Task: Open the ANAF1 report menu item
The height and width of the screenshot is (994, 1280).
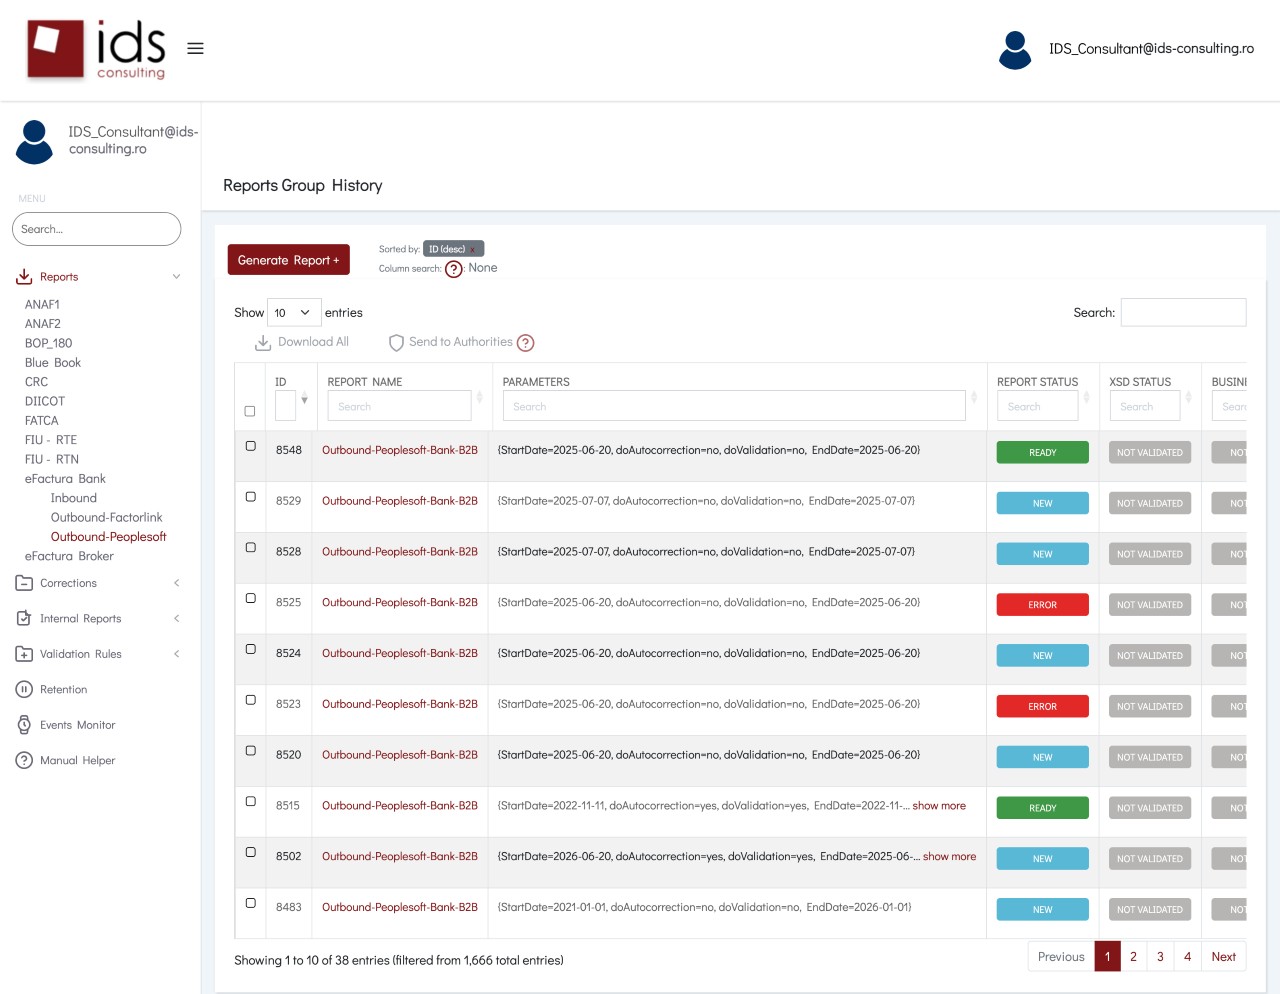Action: [x=42, y=305]
